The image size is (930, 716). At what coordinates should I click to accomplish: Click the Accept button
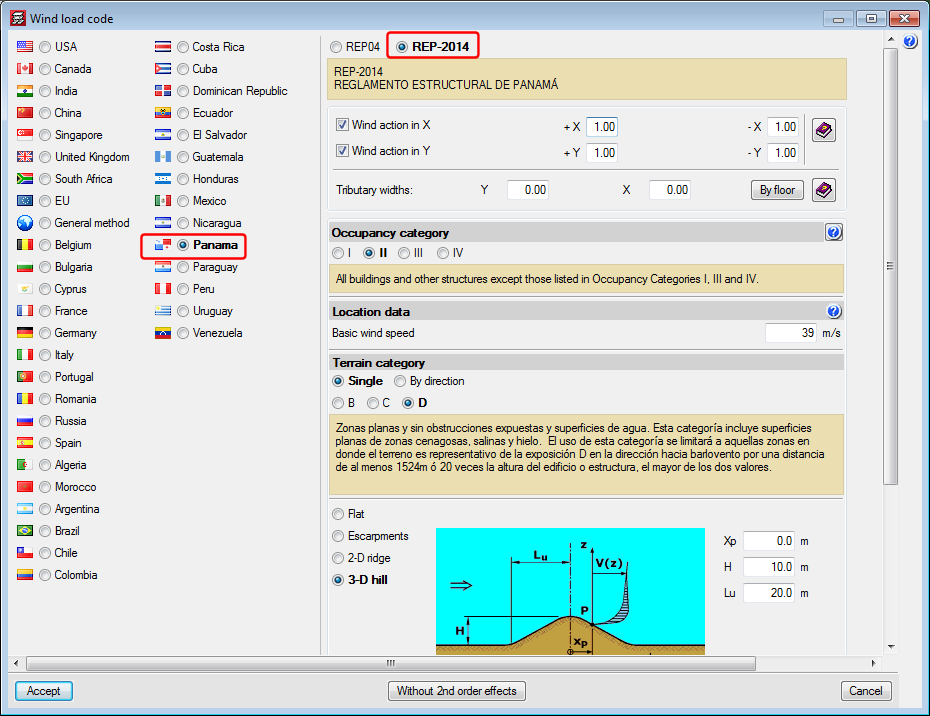pyautogui.click(x=44, y=691)
